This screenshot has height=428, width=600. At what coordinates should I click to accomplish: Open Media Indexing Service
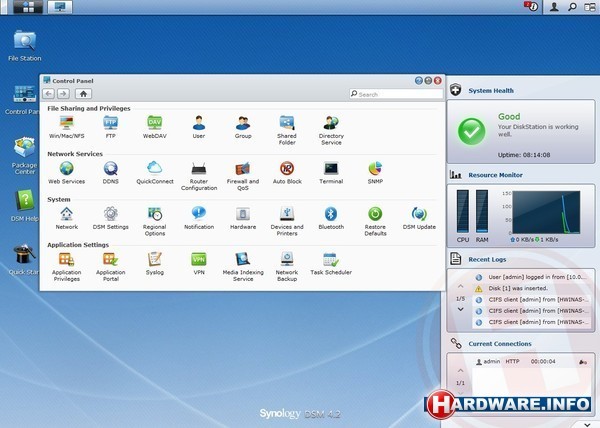[243, 267]
